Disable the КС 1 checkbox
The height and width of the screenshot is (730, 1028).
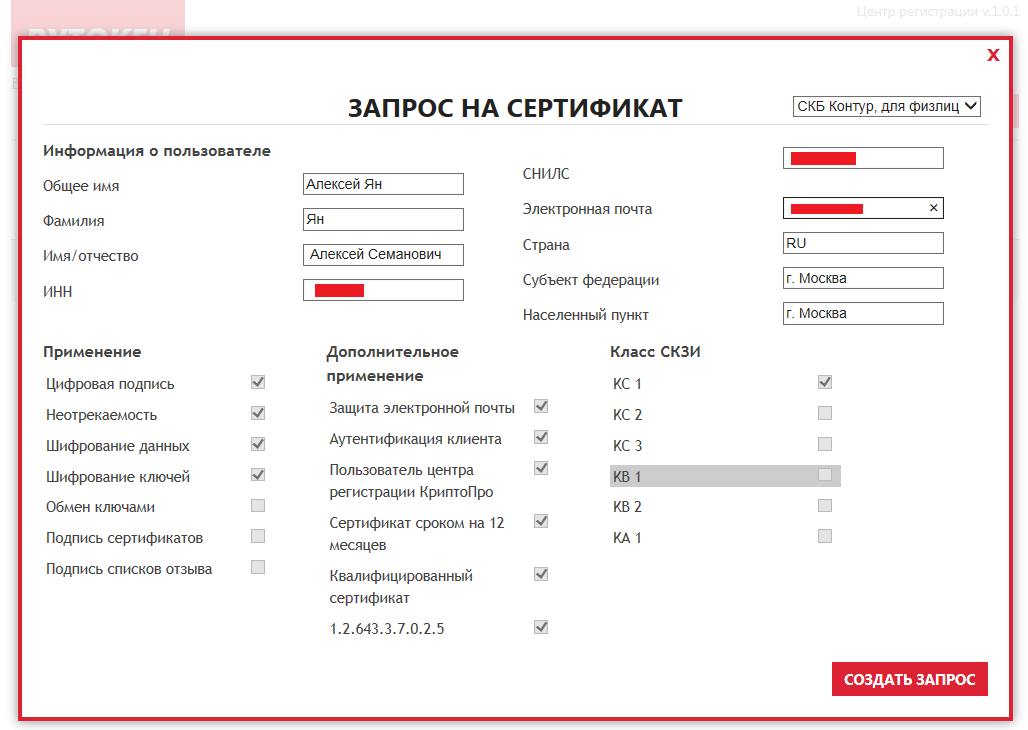coord(824,381)
